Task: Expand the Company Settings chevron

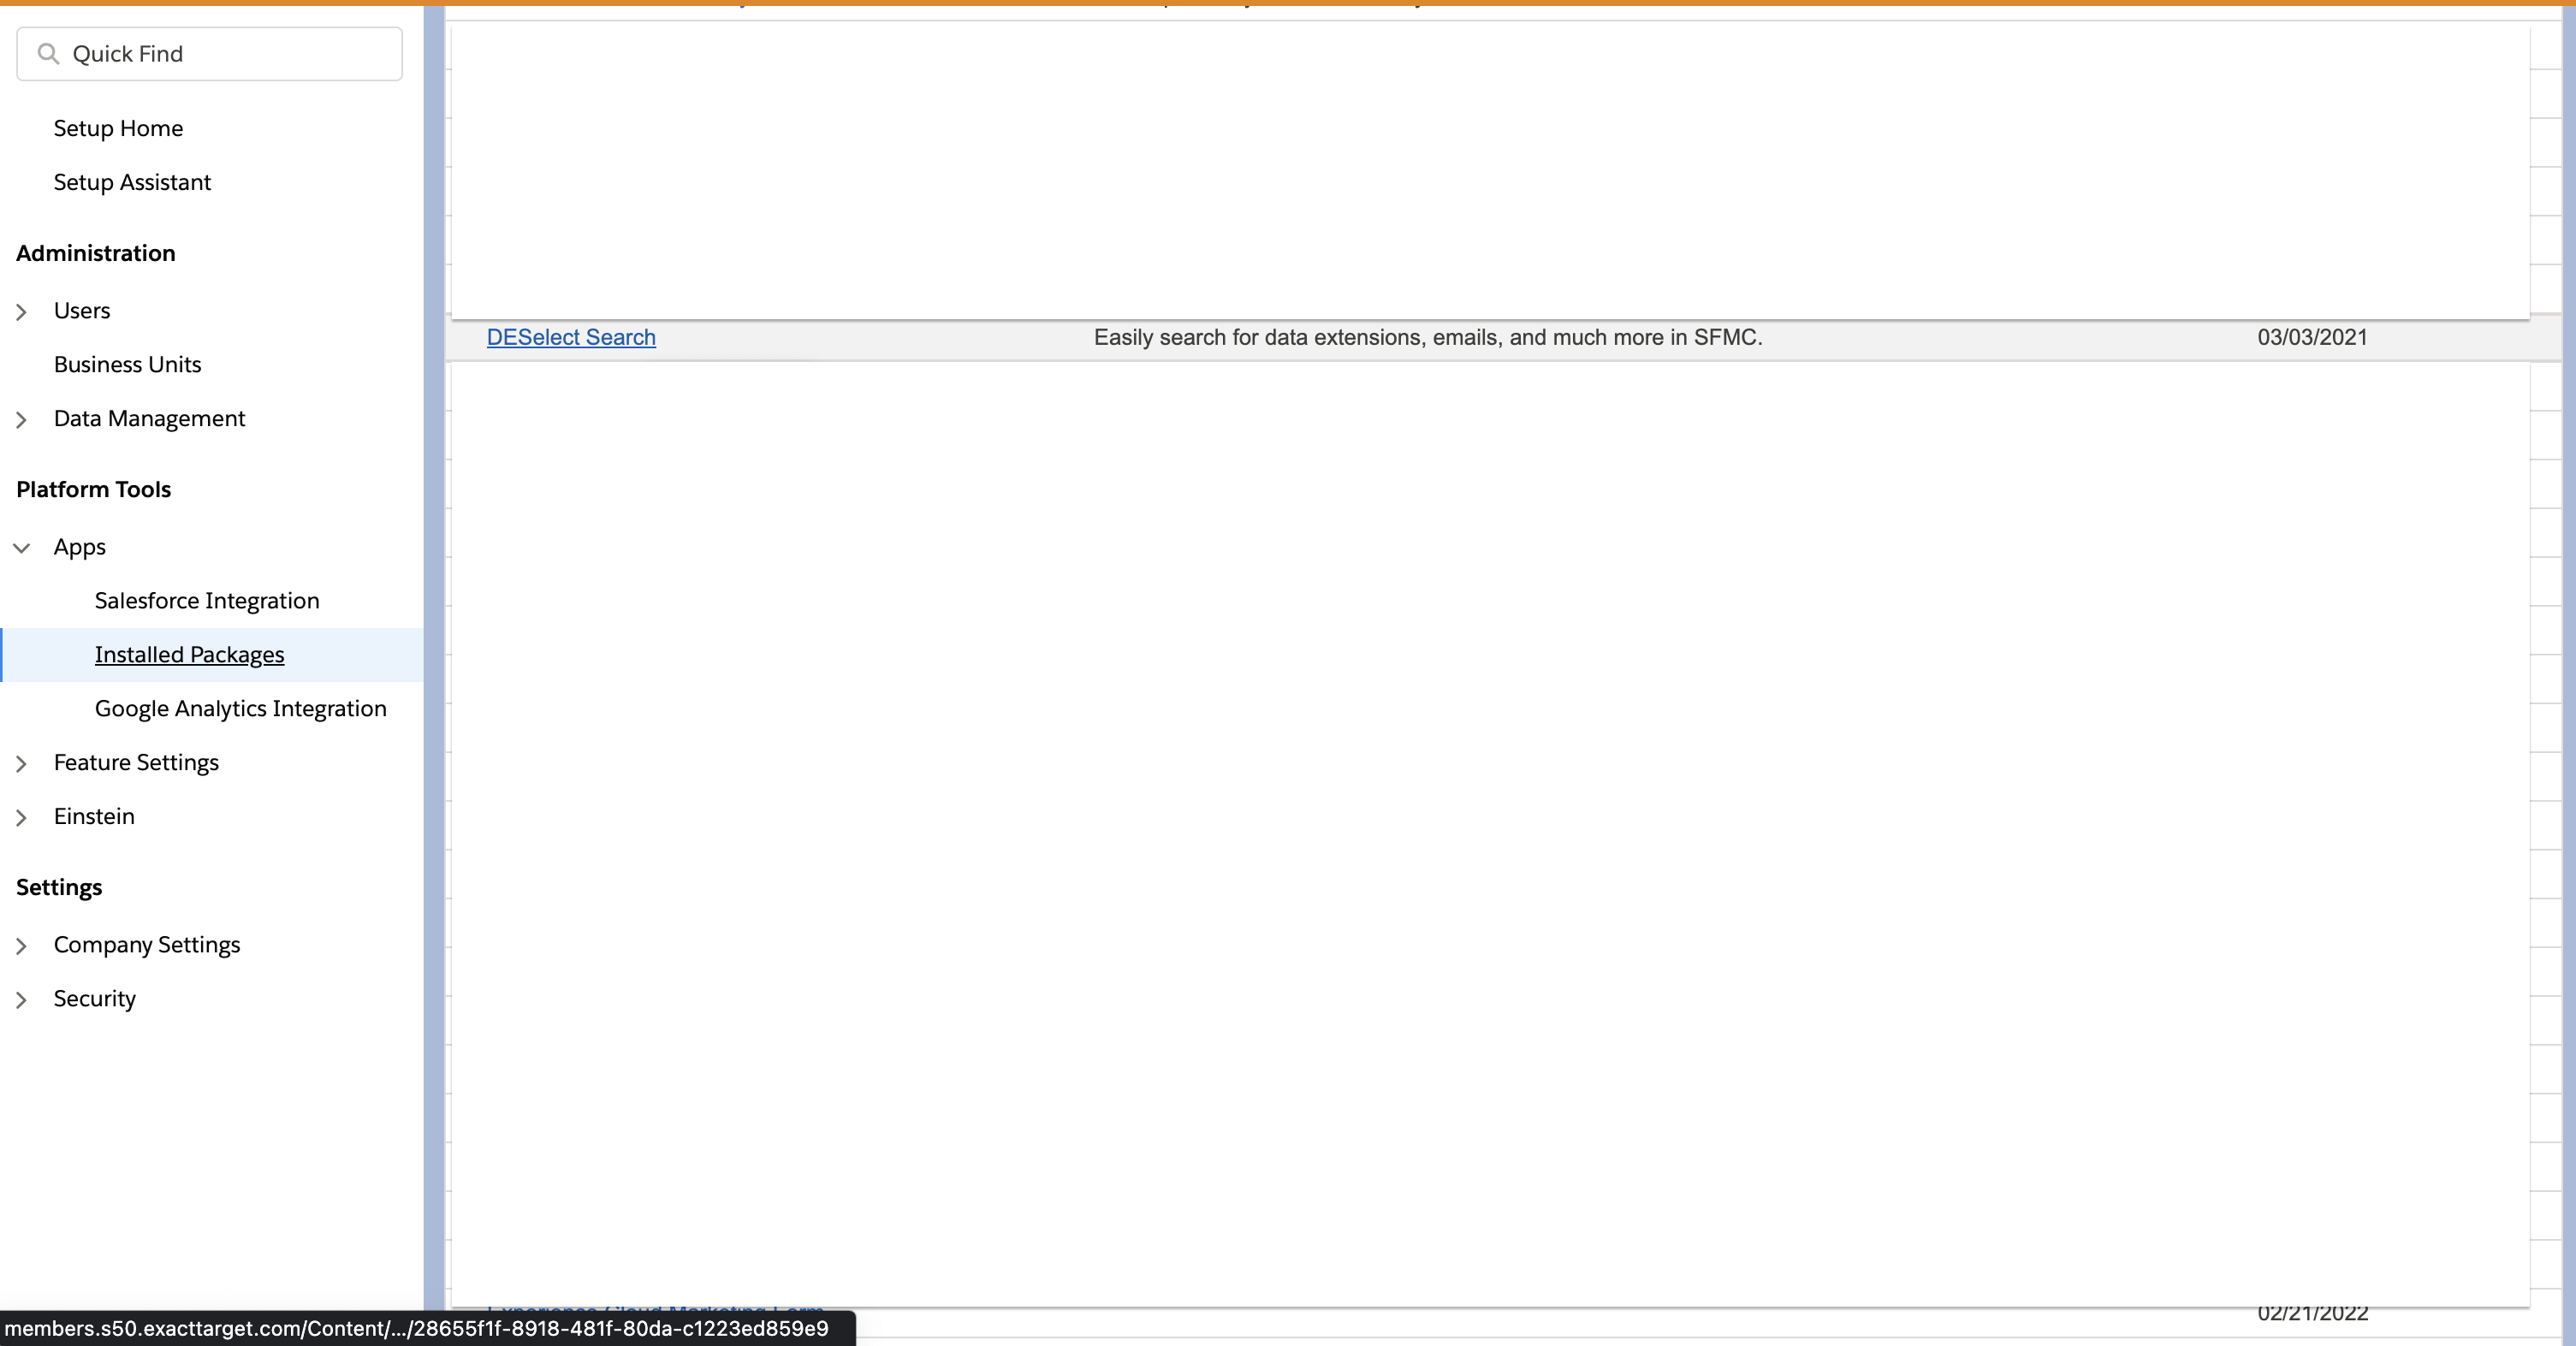Action: pos(21,946)
